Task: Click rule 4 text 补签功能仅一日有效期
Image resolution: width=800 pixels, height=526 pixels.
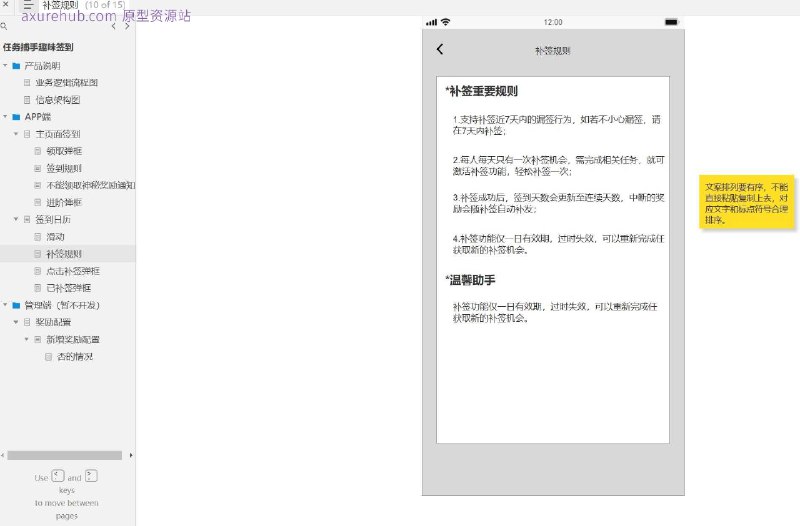Action: (x=558, y=244)
